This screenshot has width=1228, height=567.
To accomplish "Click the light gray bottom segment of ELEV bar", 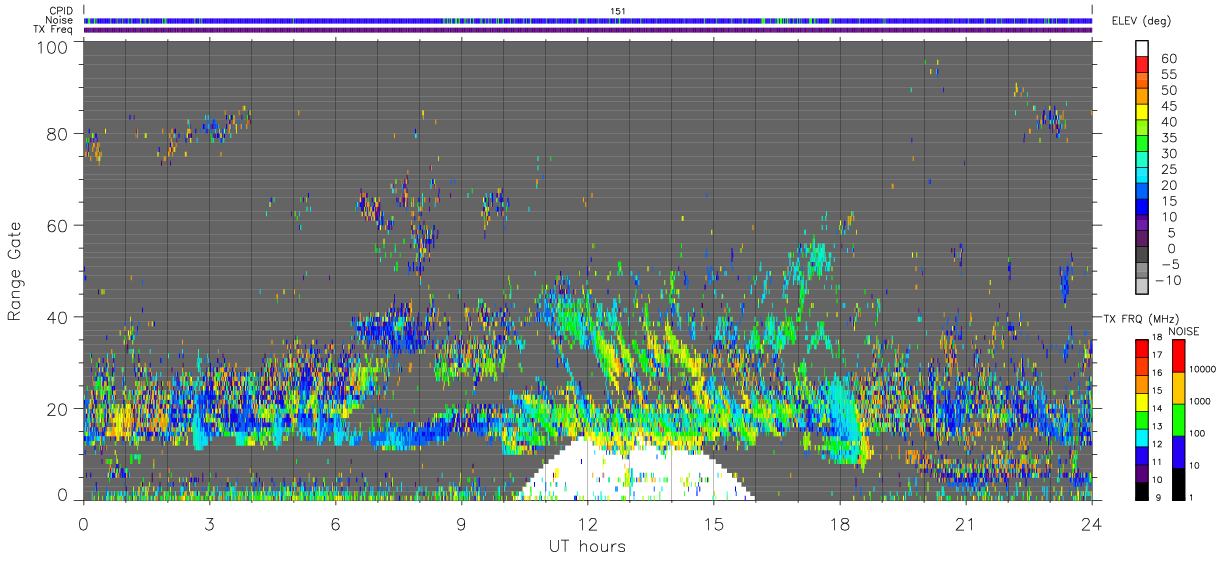I will tap(1143, 286).
